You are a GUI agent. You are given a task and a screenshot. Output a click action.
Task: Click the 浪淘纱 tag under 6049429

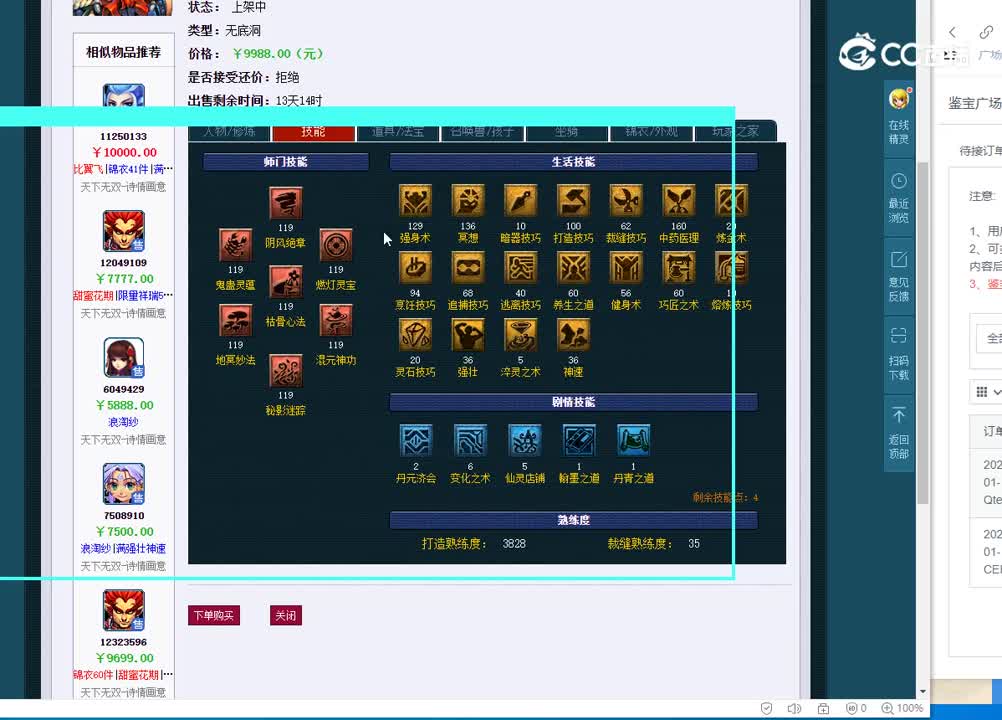[123, 422]
